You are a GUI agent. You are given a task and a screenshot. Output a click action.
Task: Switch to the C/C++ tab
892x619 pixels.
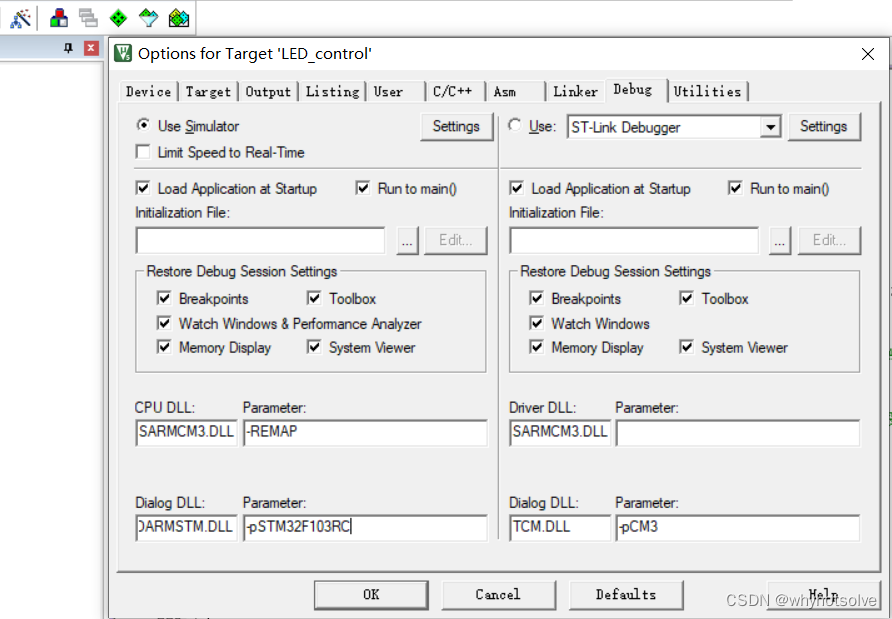click(456, 92)
